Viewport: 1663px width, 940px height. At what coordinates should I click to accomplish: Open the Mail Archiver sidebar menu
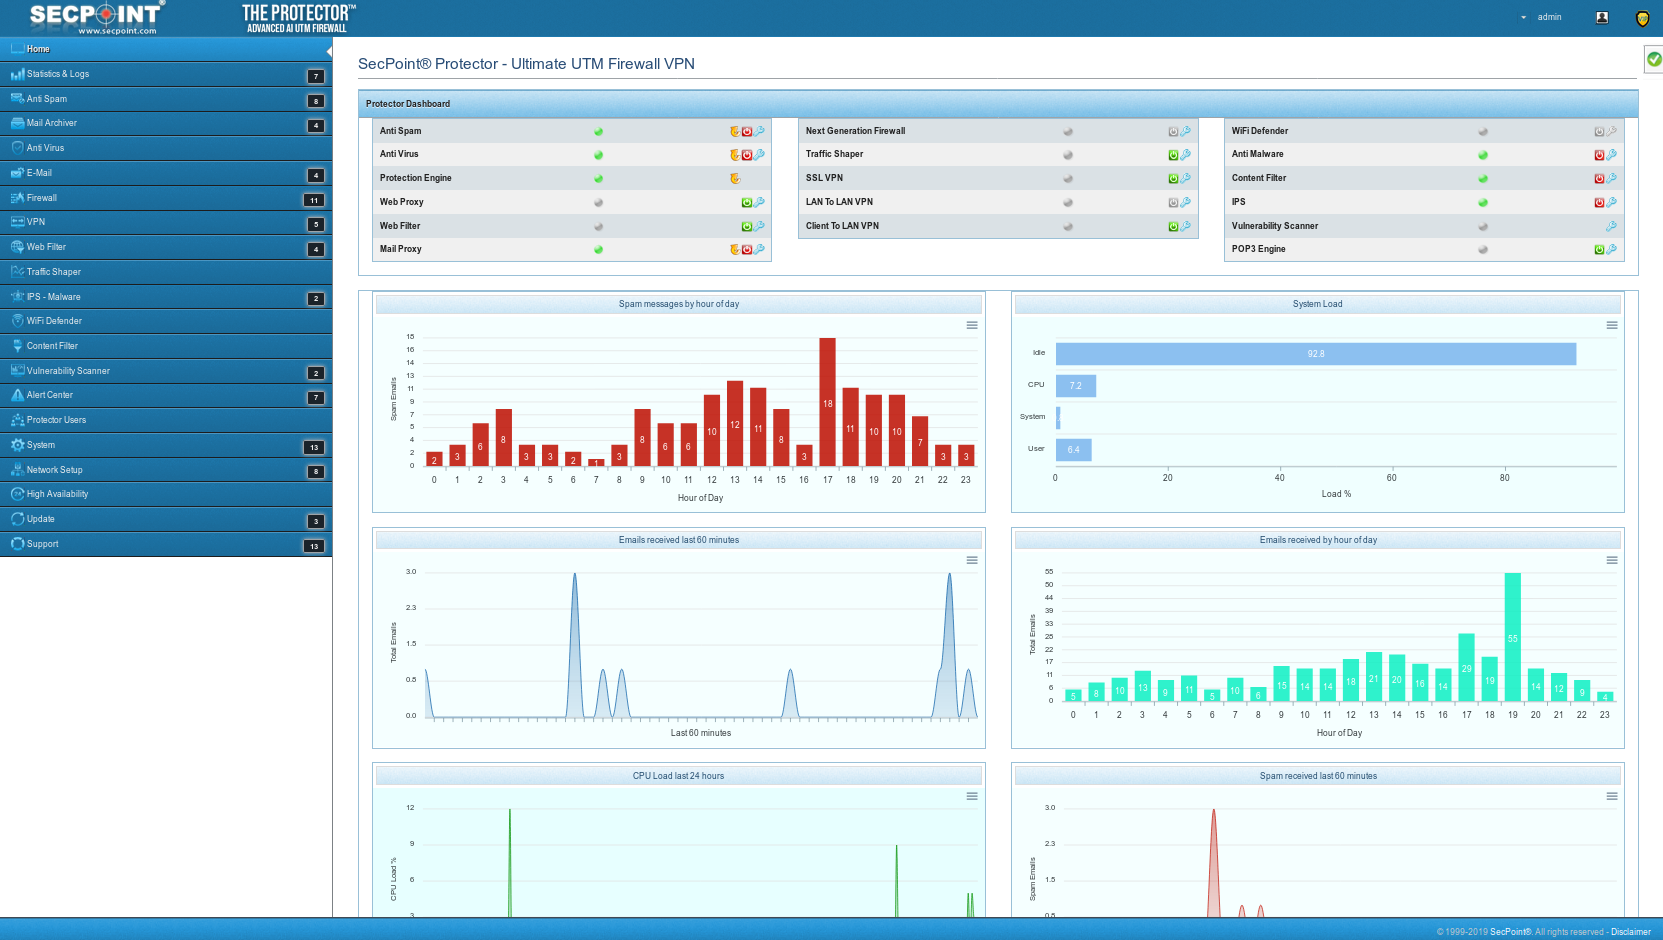click(166, 123)
